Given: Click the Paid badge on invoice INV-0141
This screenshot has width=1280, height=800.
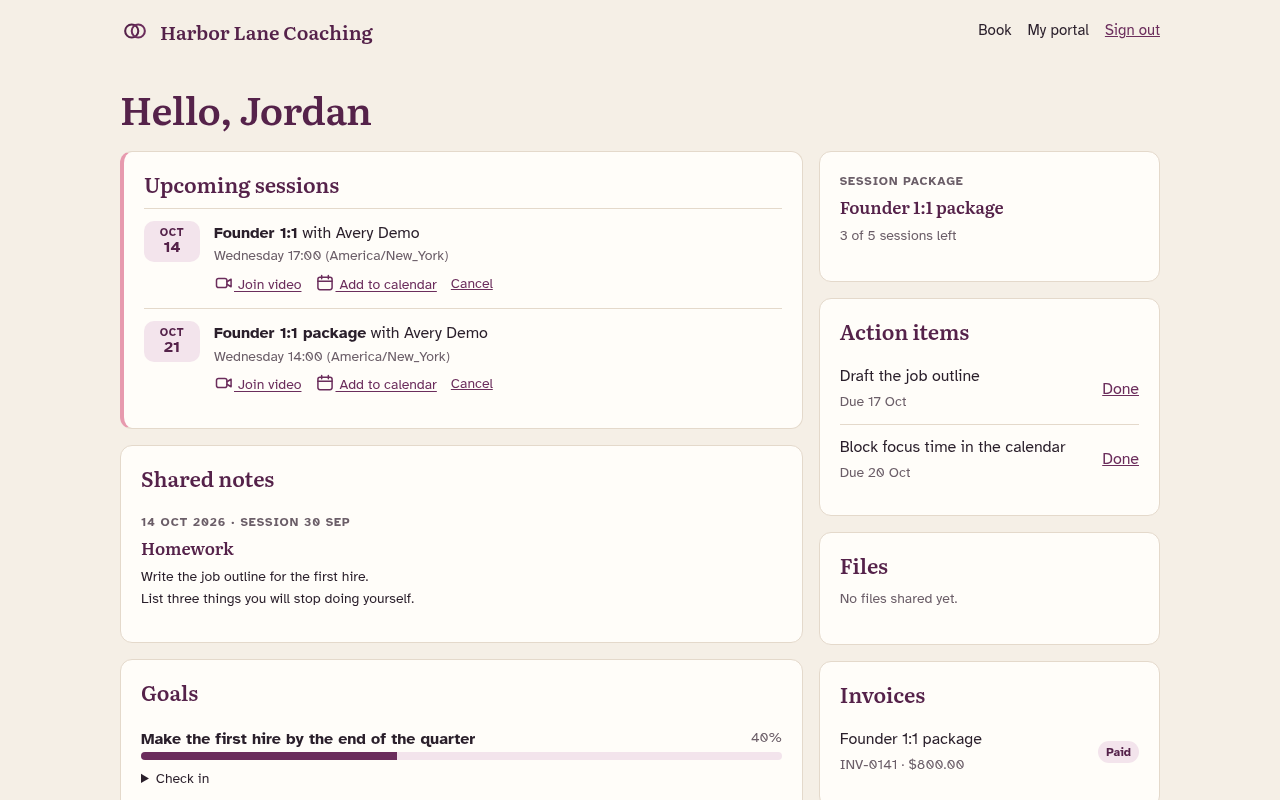Looking at the screenshot, I should pos(1118,752).
